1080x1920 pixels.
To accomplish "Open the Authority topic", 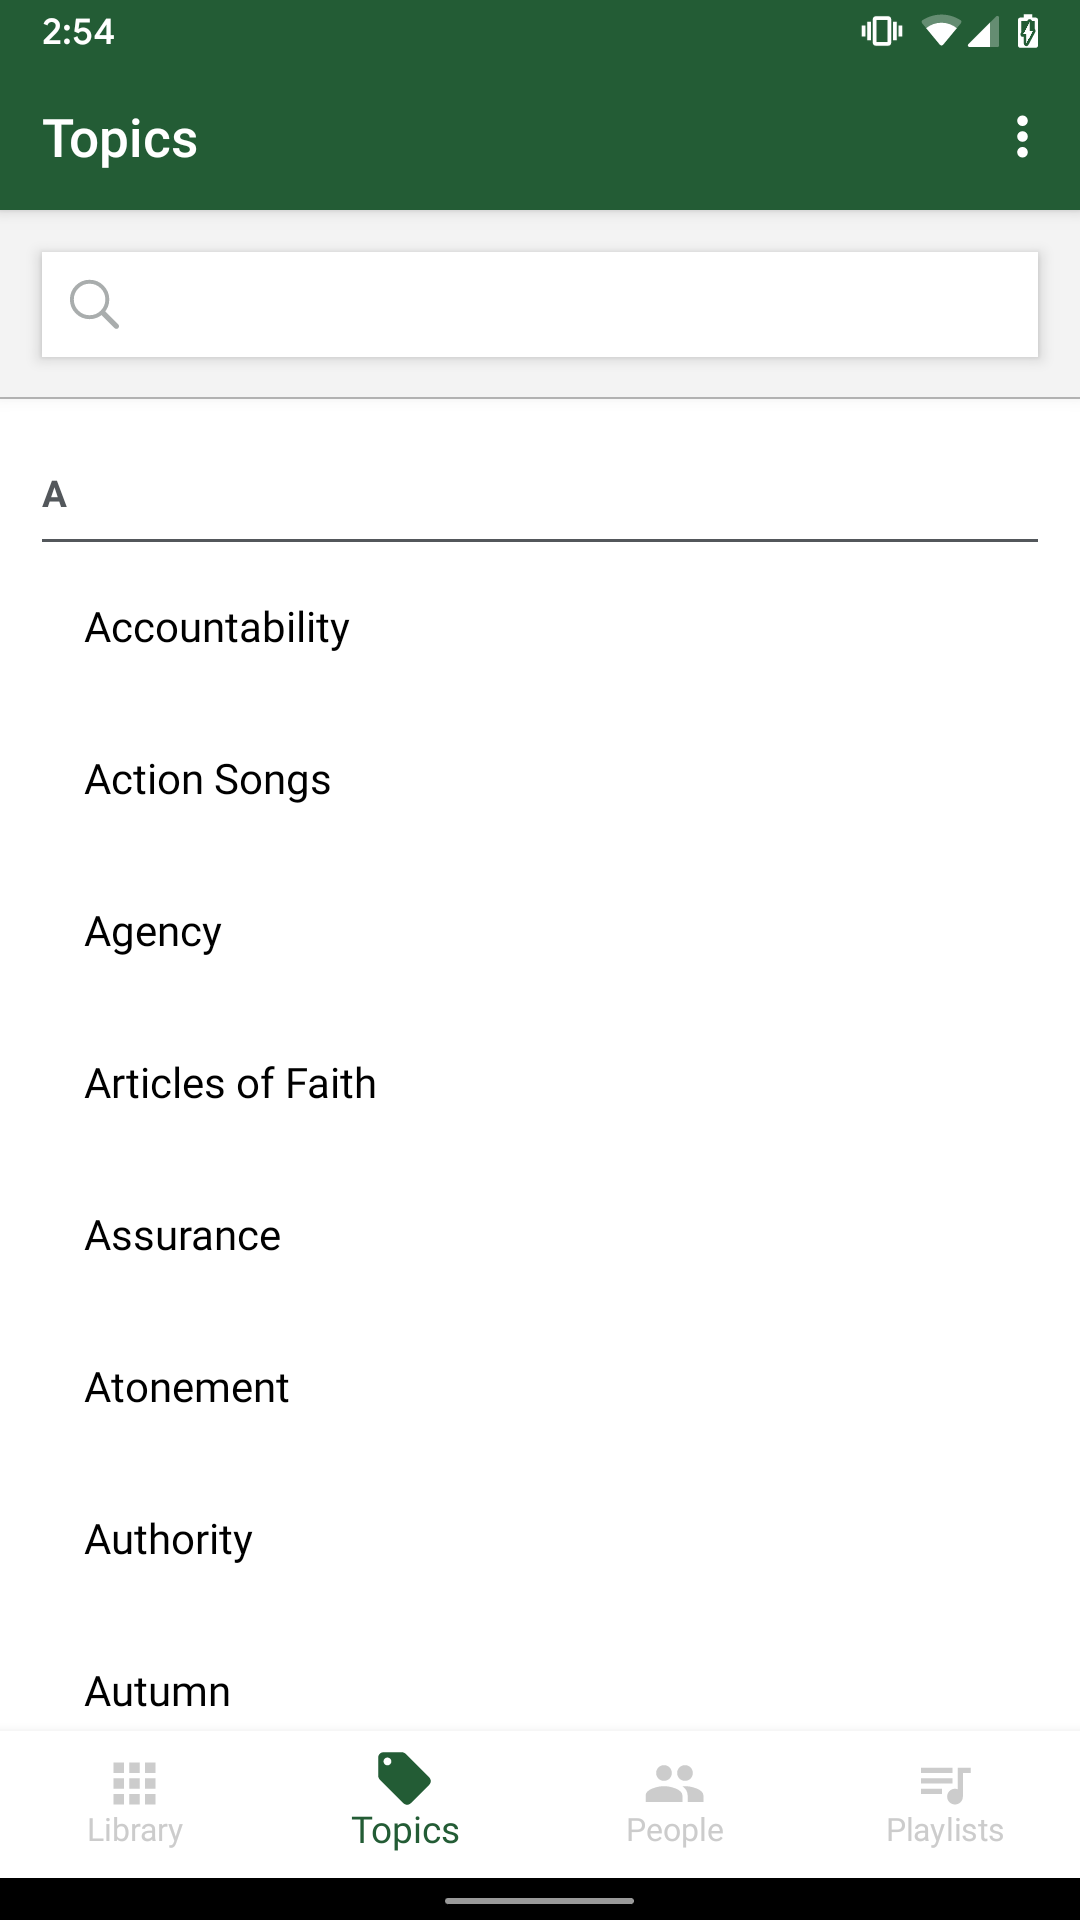I will (x=169, y=1540).
